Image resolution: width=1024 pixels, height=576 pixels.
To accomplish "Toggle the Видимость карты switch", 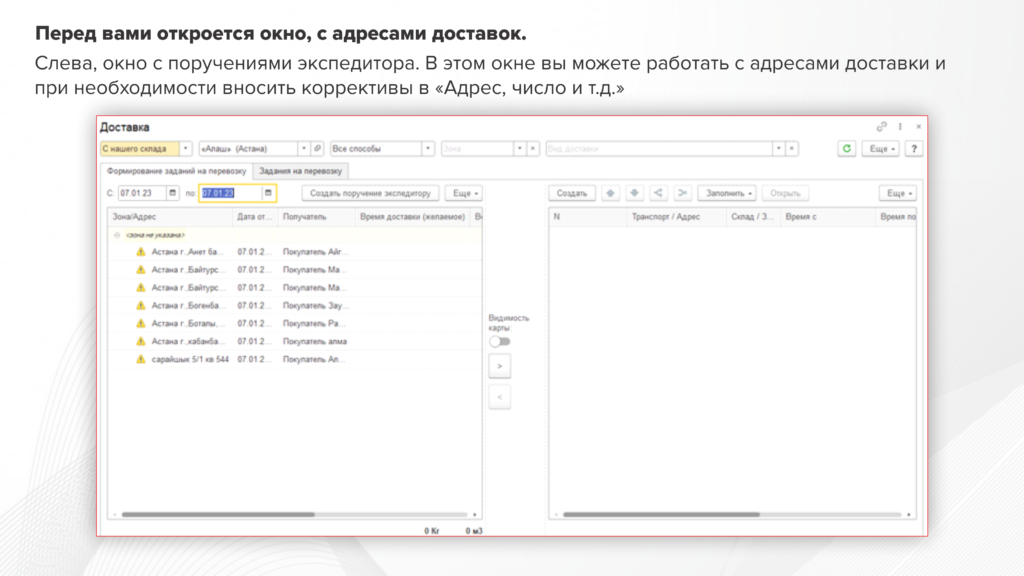I will click(500, 342).
